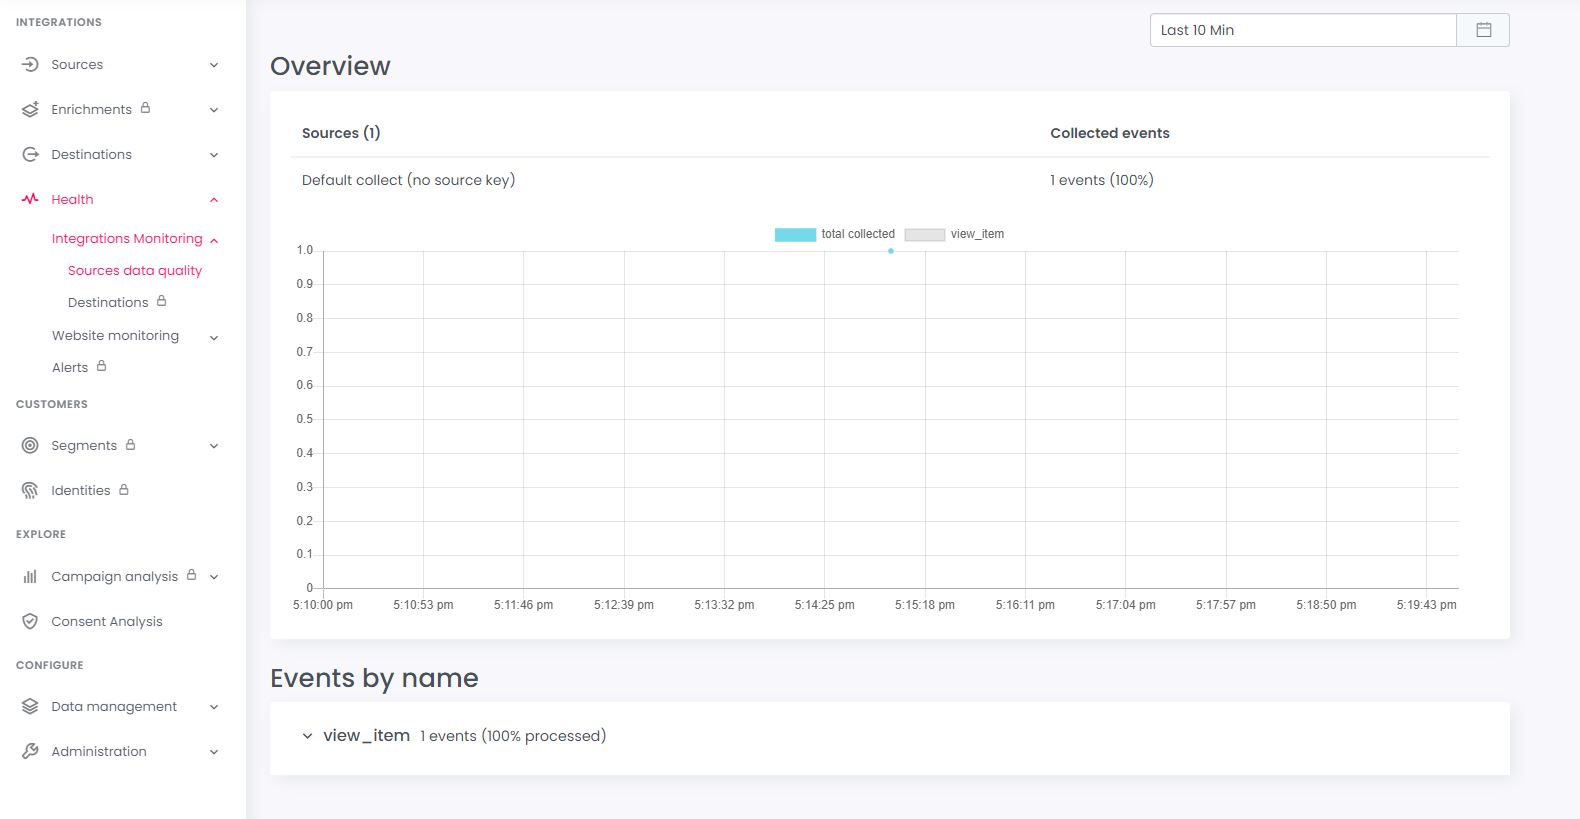Open the calendar date picker icon
The height and width of the screenshot is (819, 1580).
point(1484,30)
